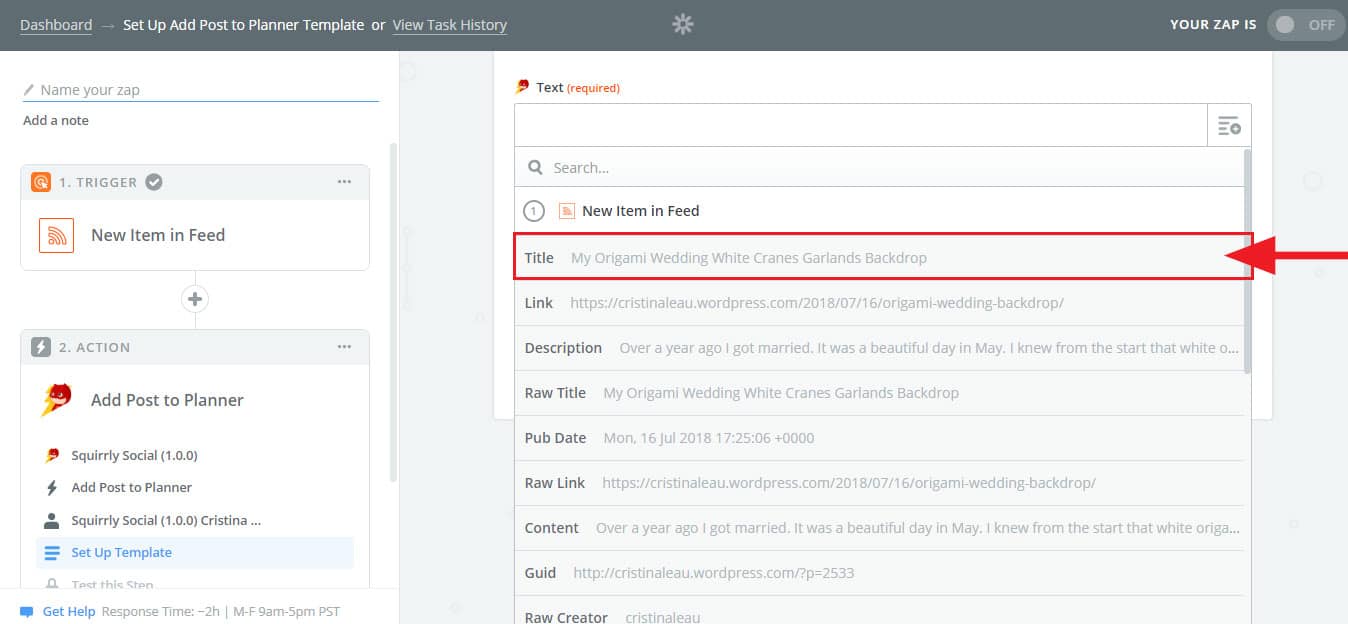Select the Raw Title field option
The image size is (1348, 624).
[x=880, y=393]
